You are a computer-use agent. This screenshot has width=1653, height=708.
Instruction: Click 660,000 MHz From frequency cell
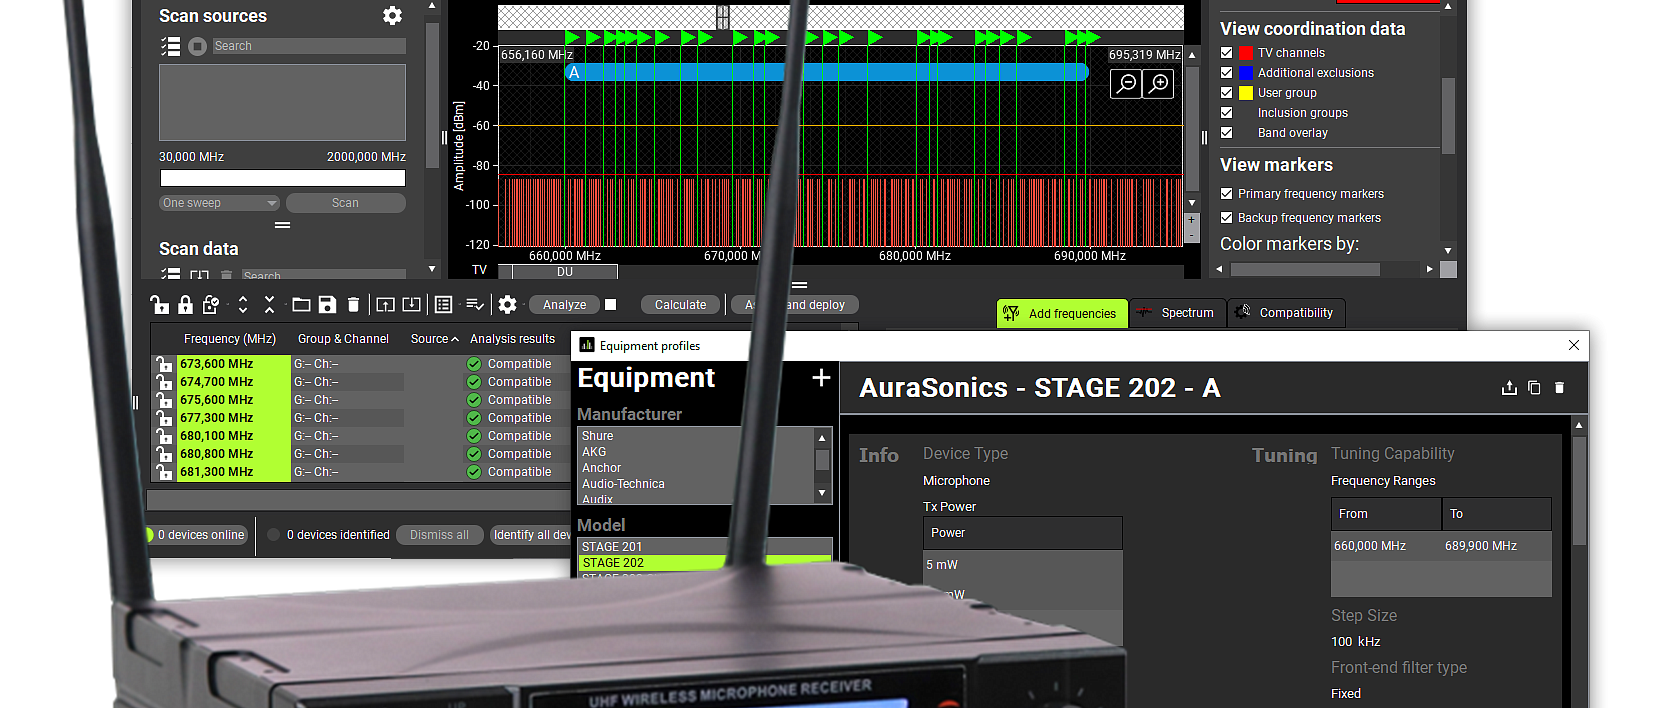click(1386, 546)
